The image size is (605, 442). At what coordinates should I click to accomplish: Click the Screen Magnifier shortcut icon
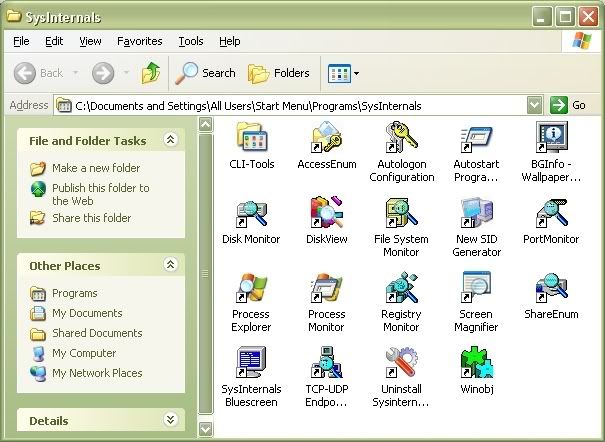477,287
